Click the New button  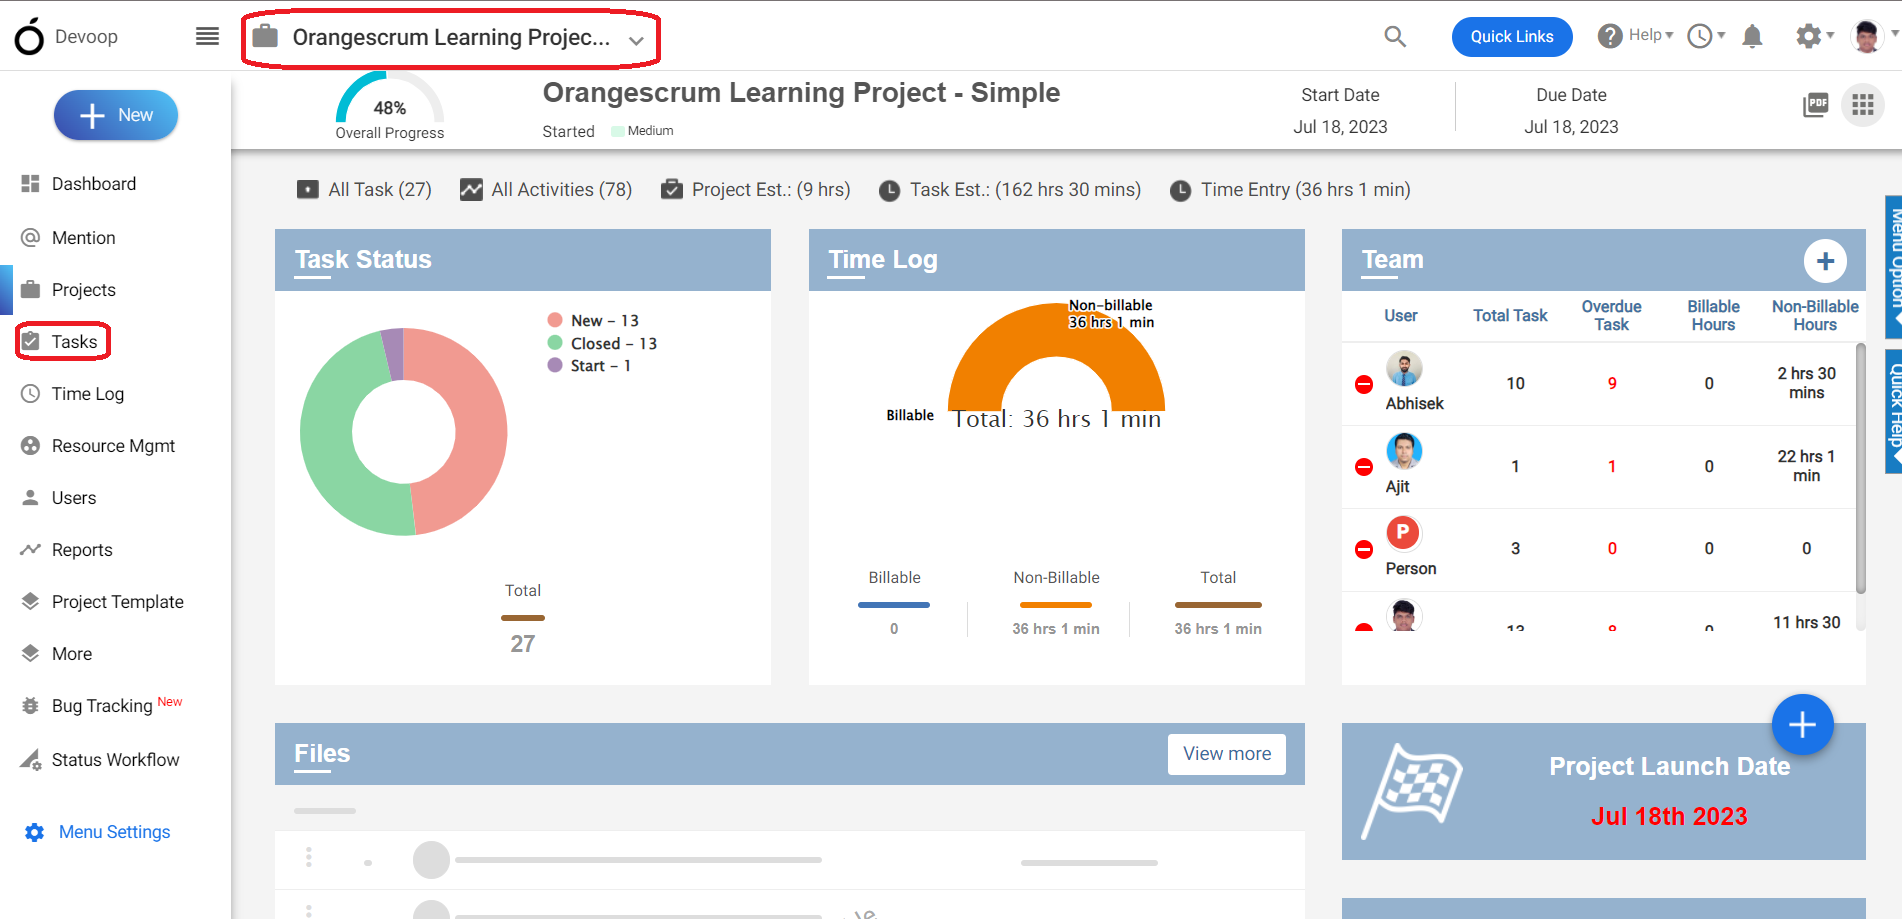(x=116, y=115)
